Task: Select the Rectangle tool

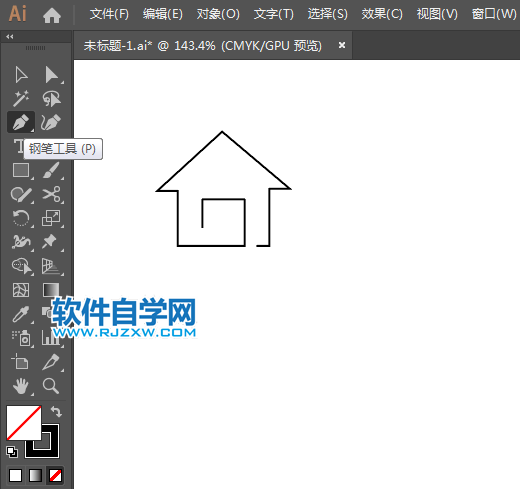Action: 21,170
